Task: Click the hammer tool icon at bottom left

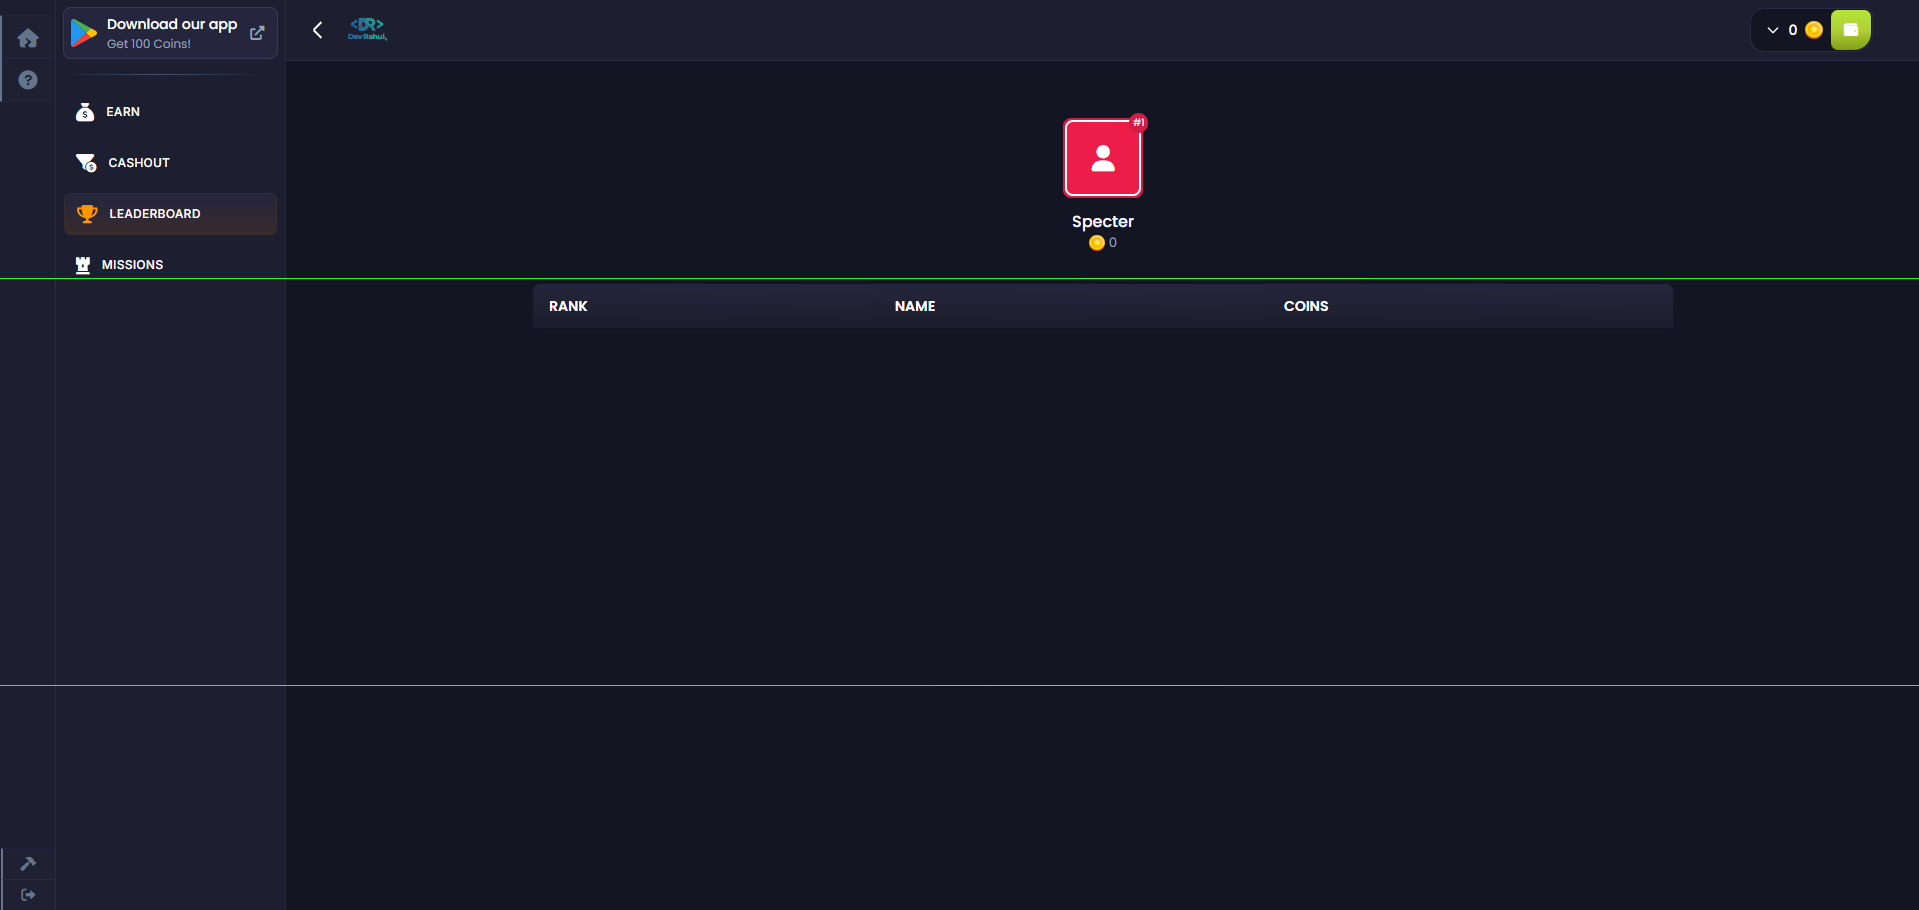Action: click(28, 863)
